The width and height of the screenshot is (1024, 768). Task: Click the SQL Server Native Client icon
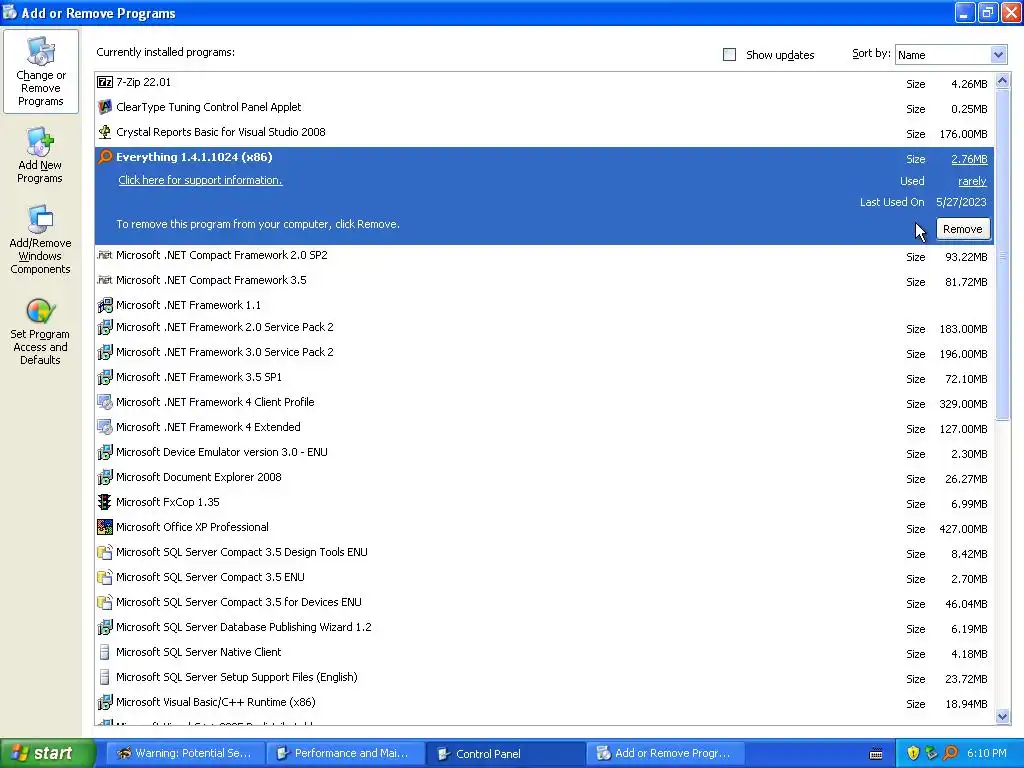pyautogui.click(x=104, y=652)
